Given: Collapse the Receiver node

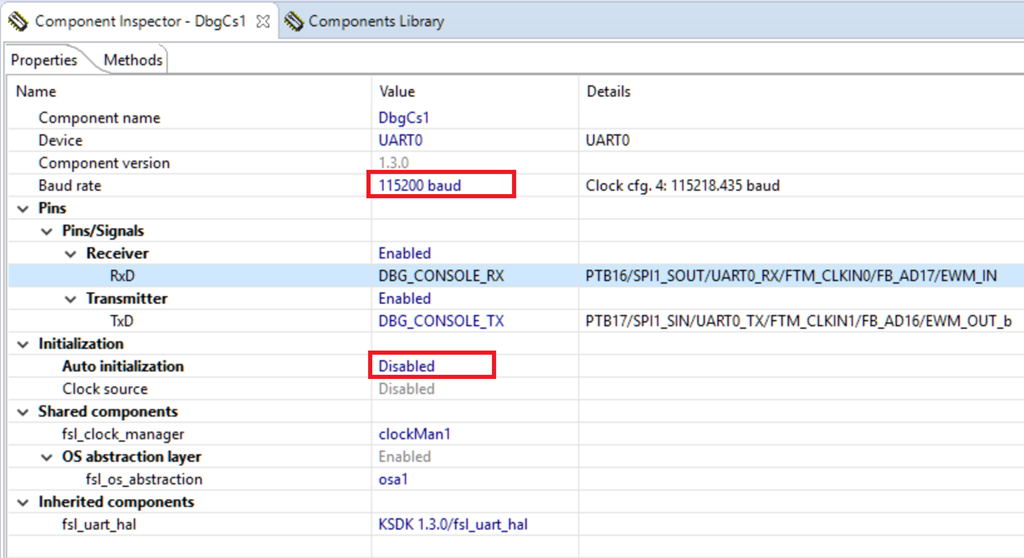Looking at the screenshot, I should pos(70,254).
